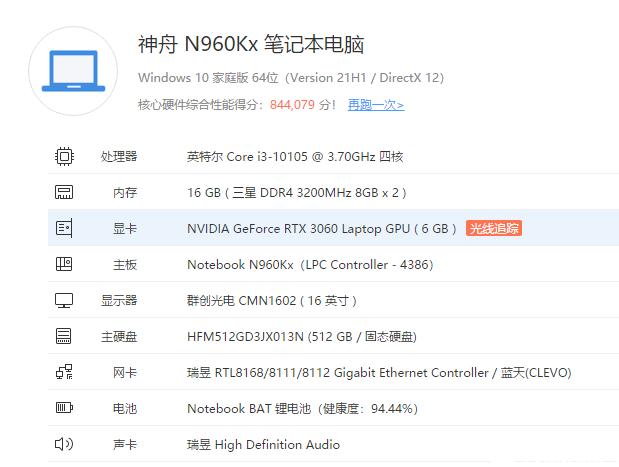Click the network card icon
This screenshot has width=619, height=467.
[x=64, y=372]
